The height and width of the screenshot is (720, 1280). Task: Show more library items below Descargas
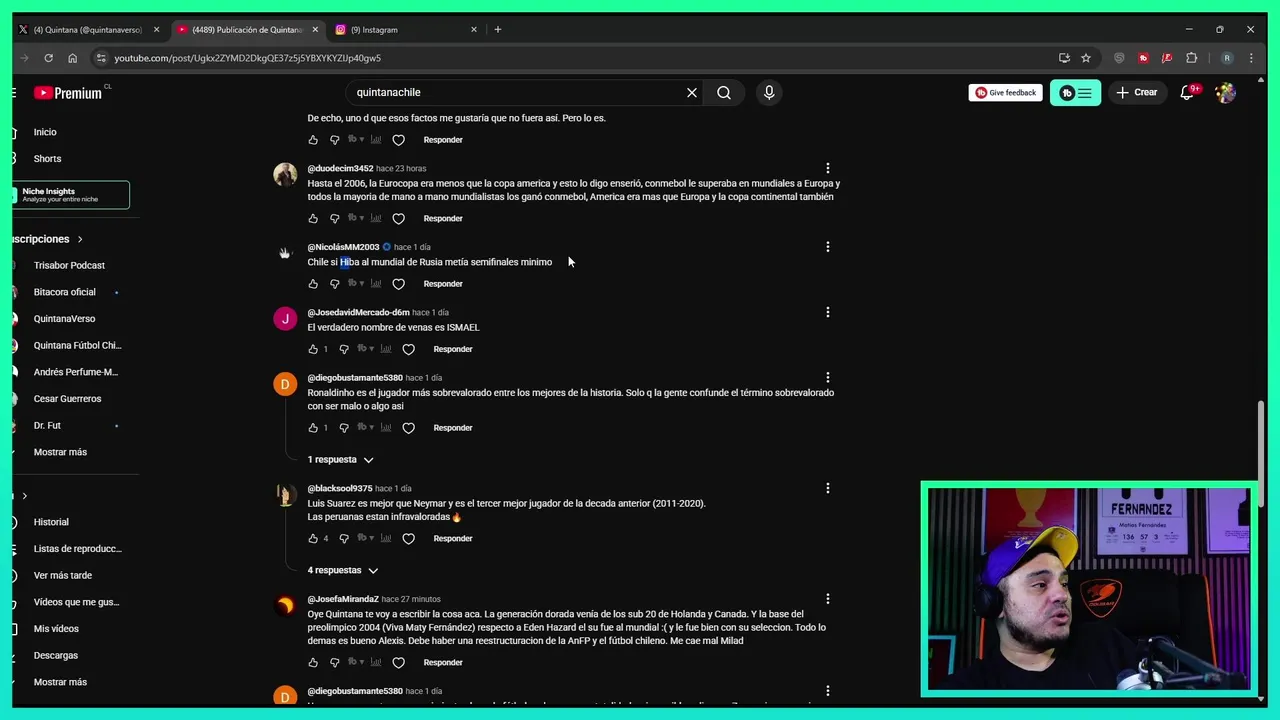60,682
